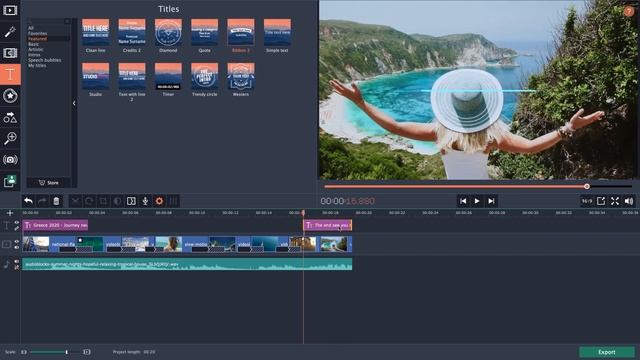The width and height of the screenshot is (640, 360).
Task: Select the My titles category
Action: click(x=37, y=65)
